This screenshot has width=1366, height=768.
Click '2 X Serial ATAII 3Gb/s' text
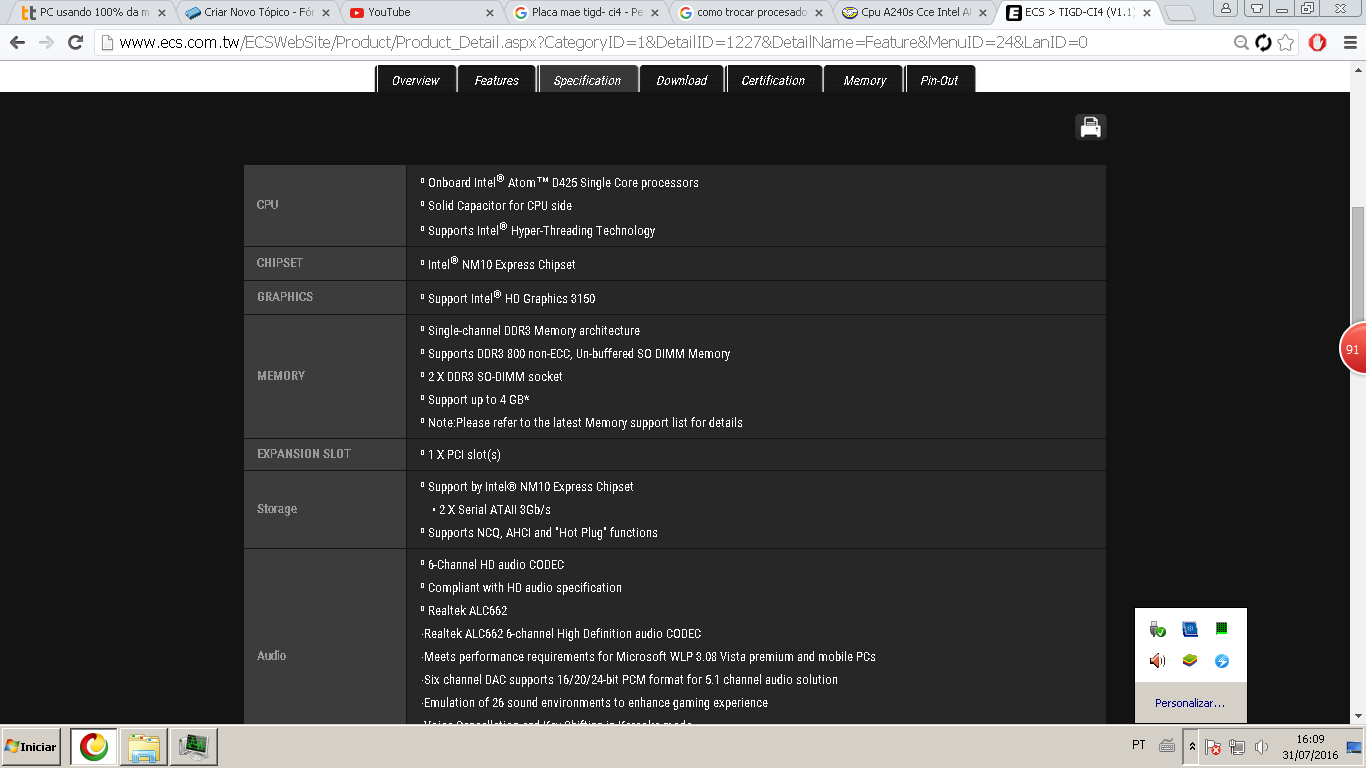point(494,510)
